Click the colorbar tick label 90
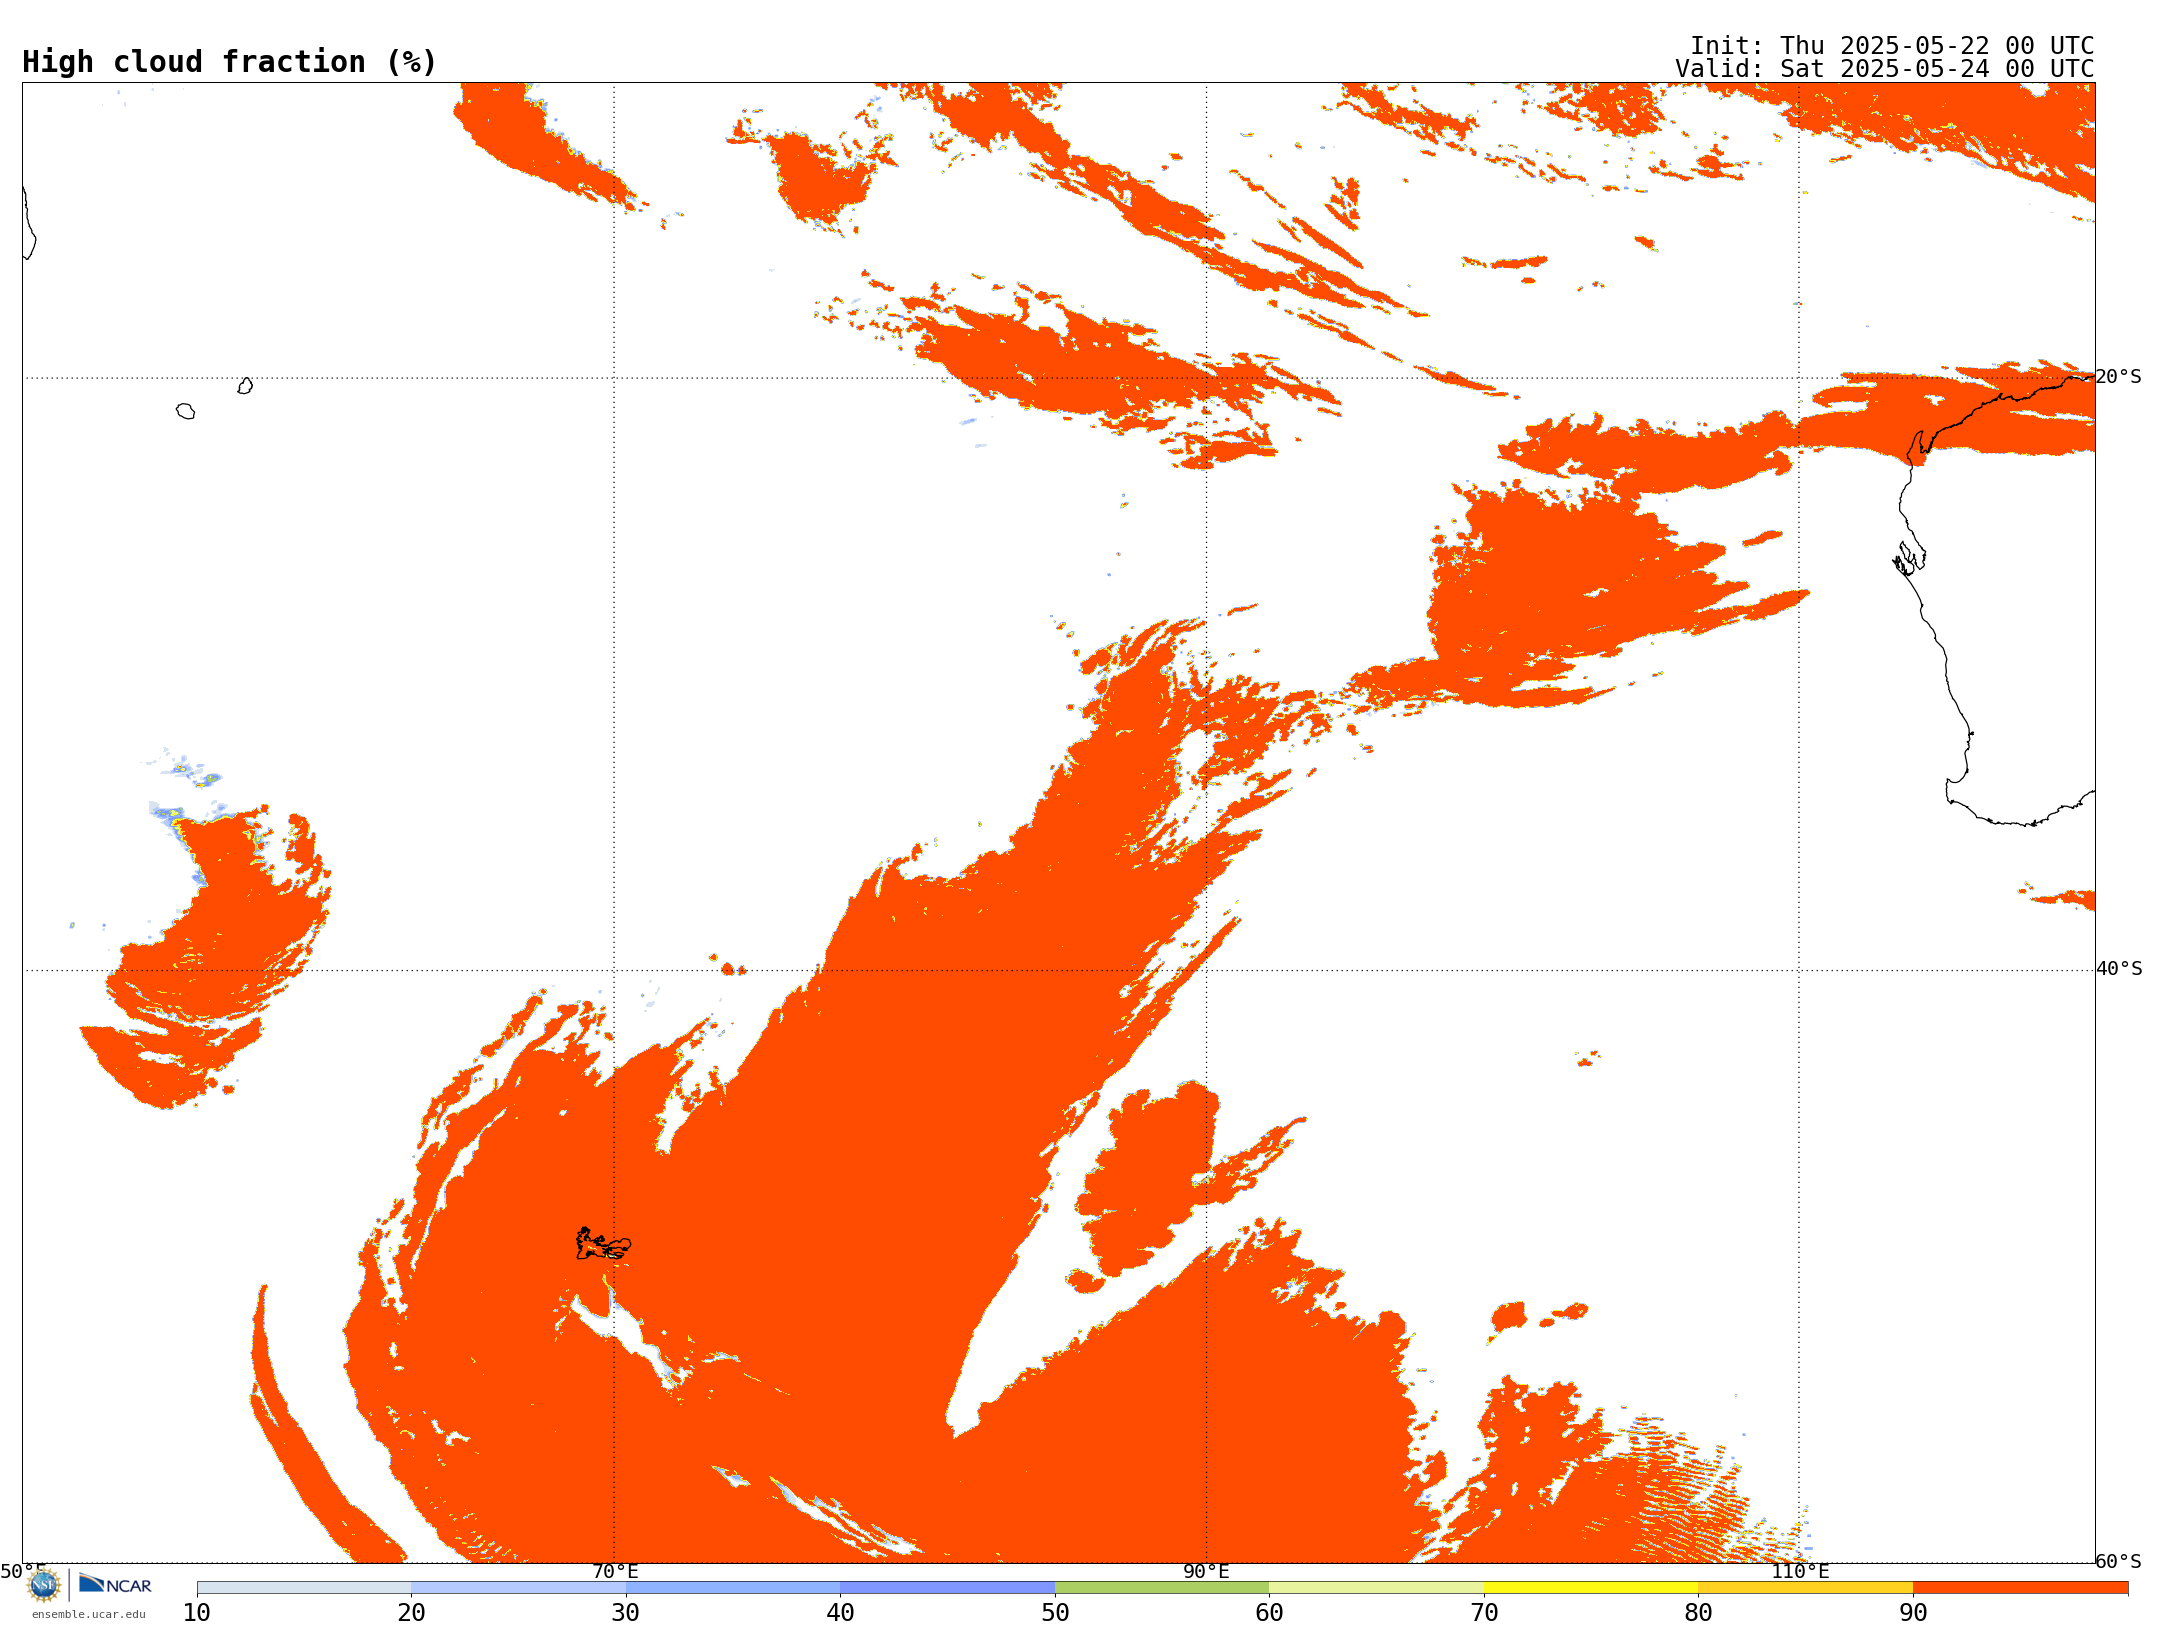The image size is (2160, 1626). coord(1913,1612)
